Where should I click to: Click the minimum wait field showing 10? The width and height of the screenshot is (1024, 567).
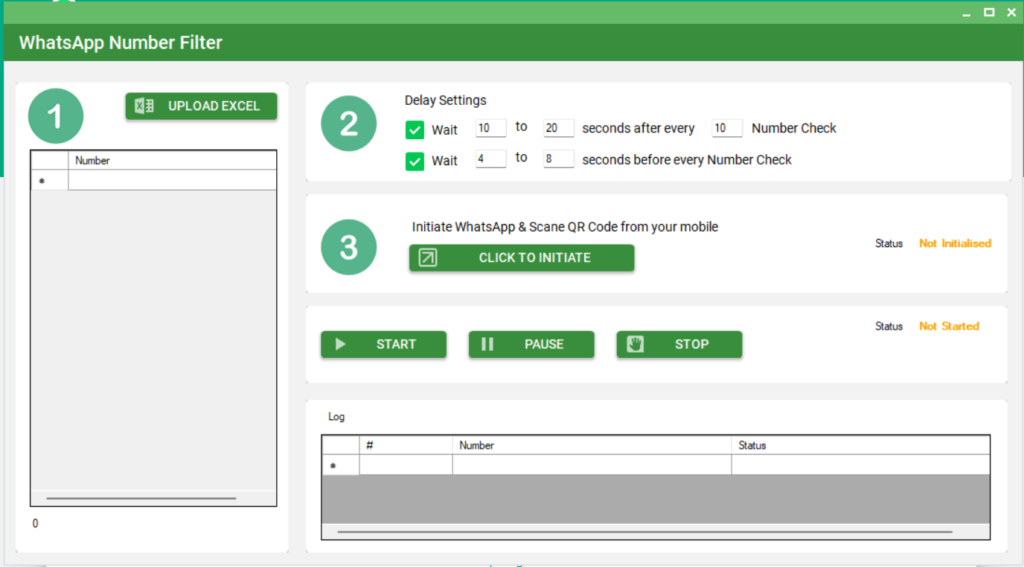[490, 128]
